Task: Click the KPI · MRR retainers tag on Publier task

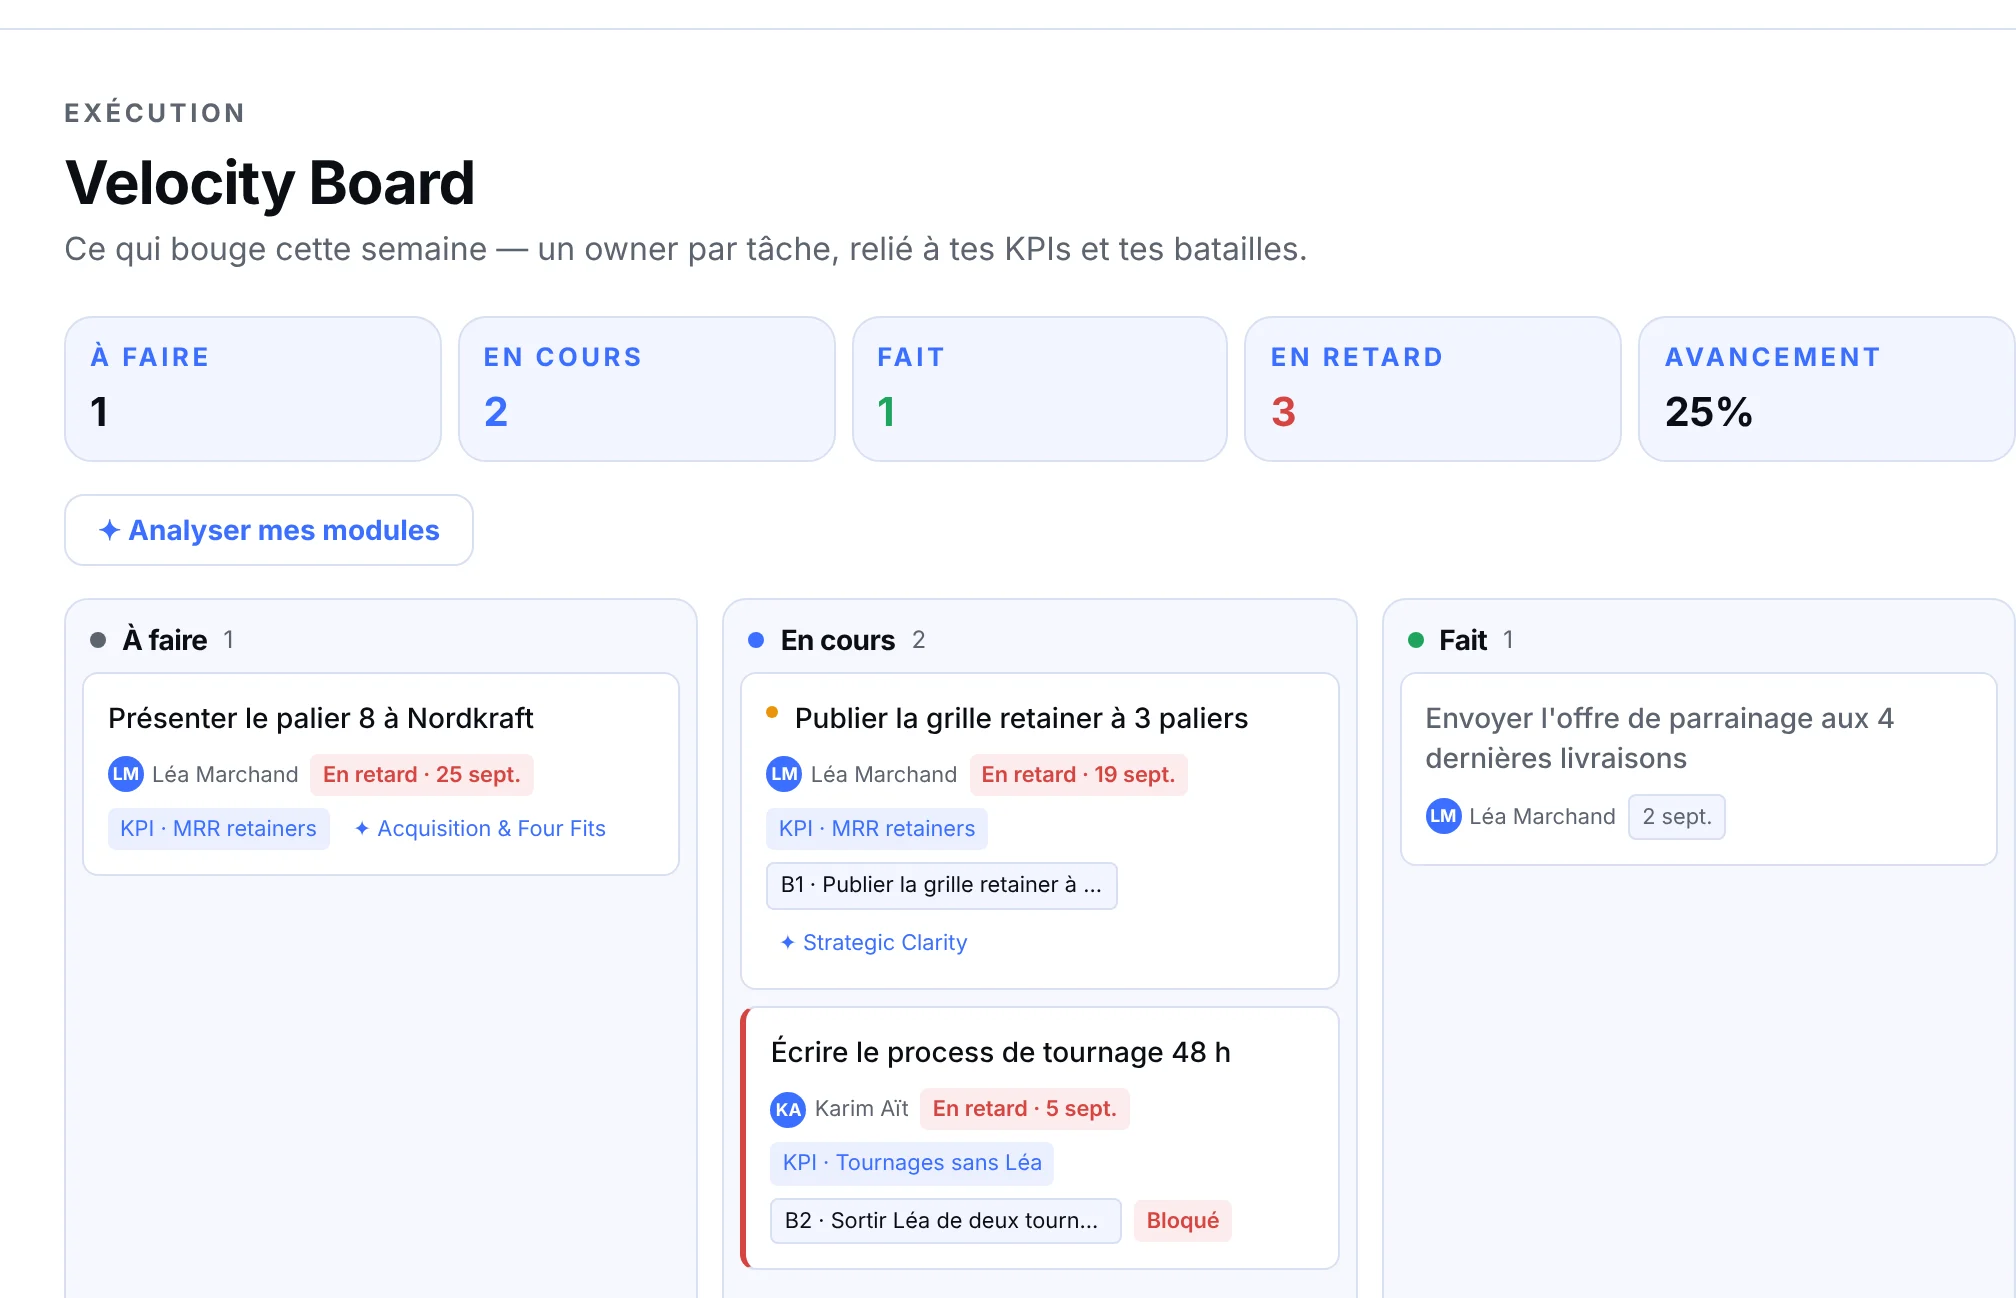Action: 877,829
